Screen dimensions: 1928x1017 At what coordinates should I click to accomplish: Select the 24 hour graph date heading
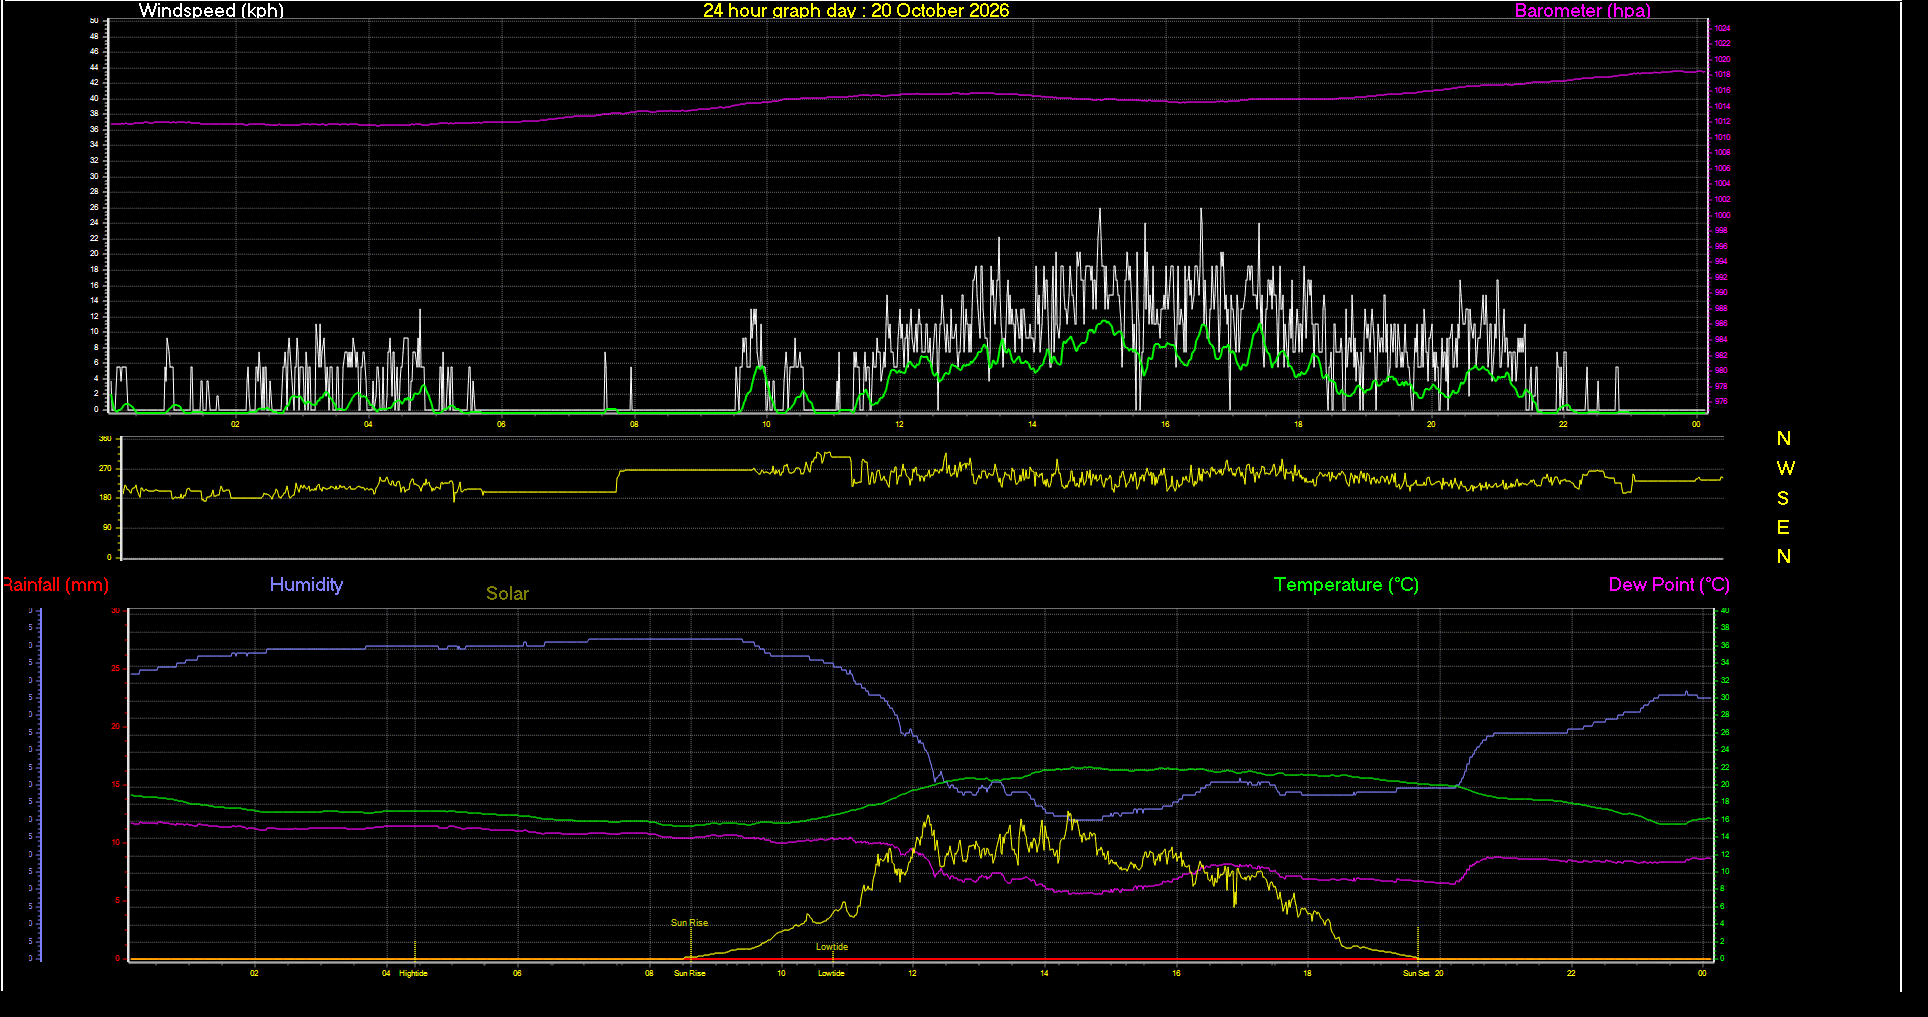pyautogui.click(x=856, y=10)
